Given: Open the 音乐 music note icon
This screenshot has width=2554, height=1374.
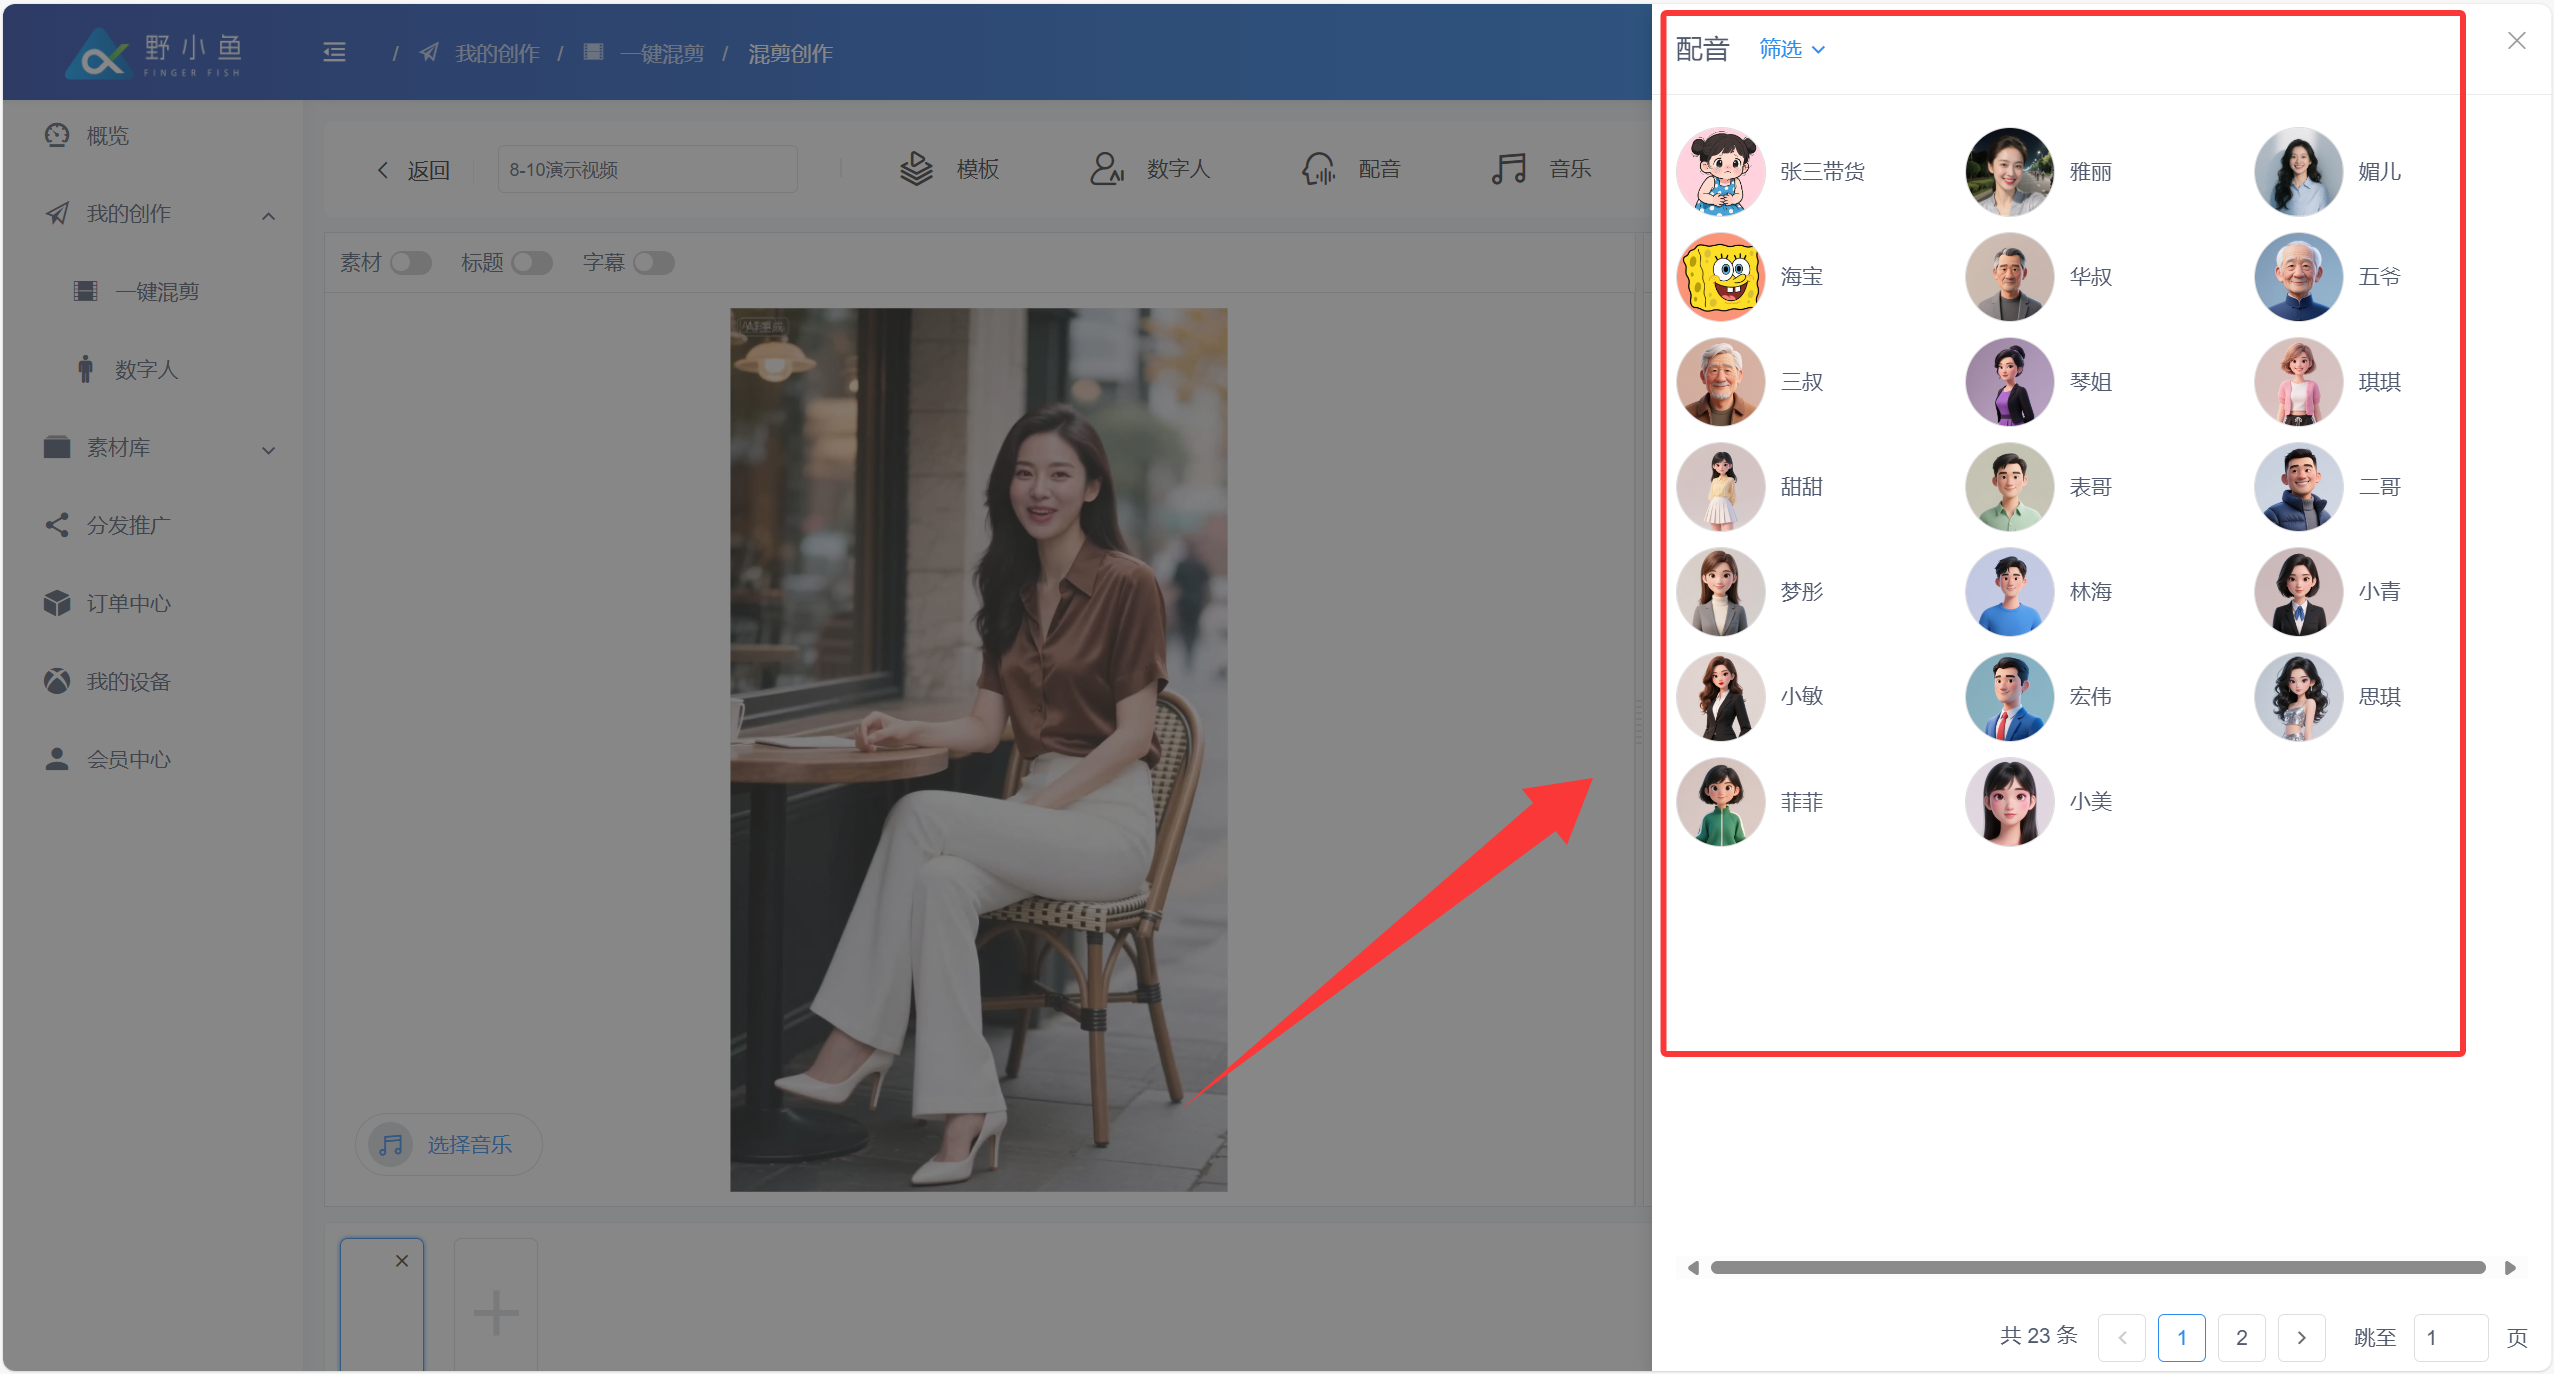Looking at the screenshot, I should pos(1508,169).
